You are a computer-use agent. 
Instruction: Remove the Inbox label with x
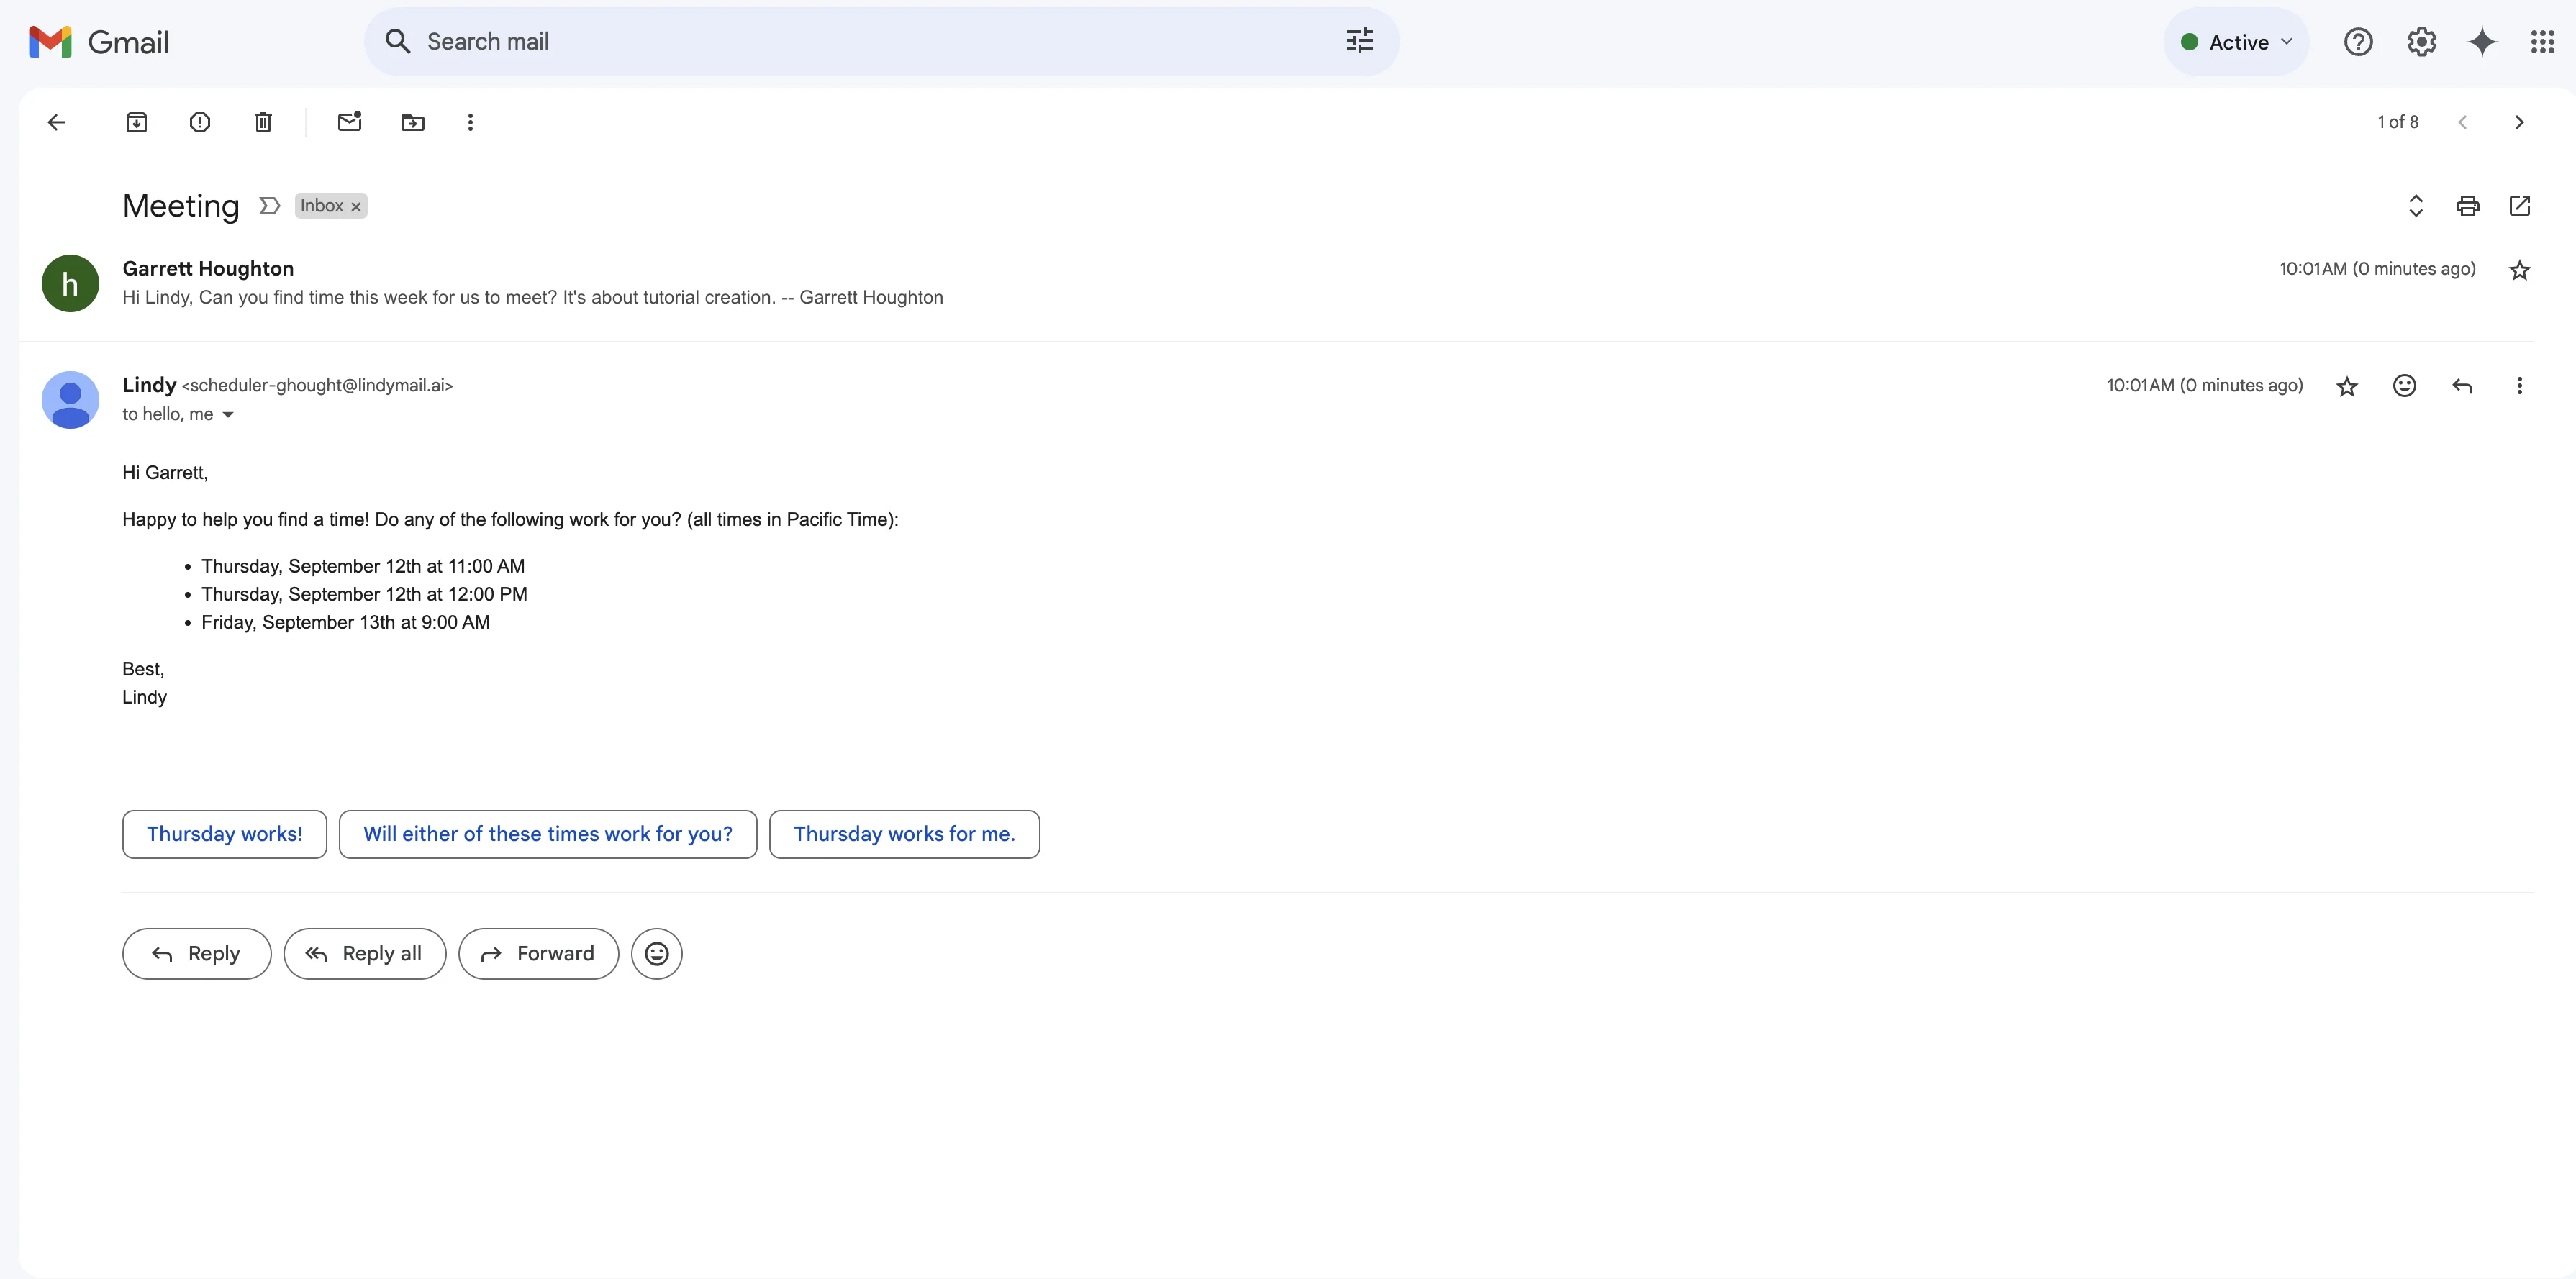(x=355, y=207)
